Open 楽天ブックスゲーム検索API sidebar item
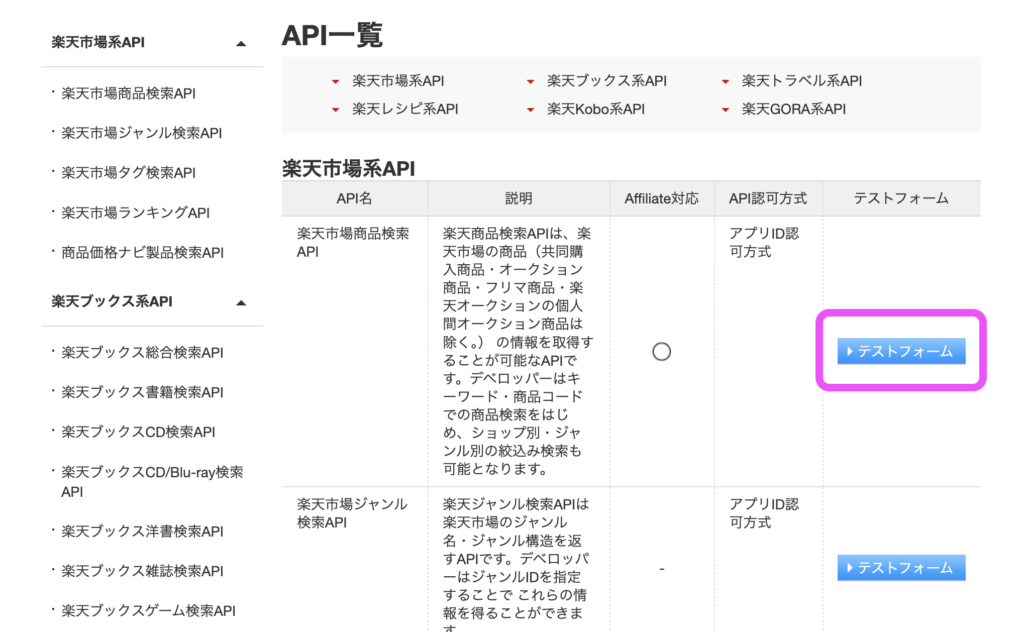This screenshot has width=1024, height=632. click(148, 610)
